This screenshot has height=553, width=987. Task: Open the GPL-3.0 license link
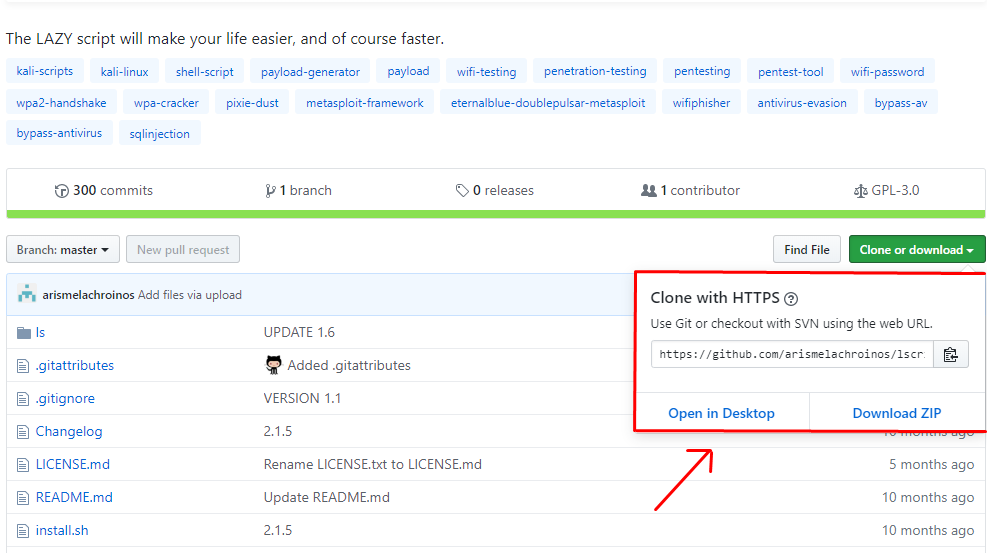[x=886, y=191]
